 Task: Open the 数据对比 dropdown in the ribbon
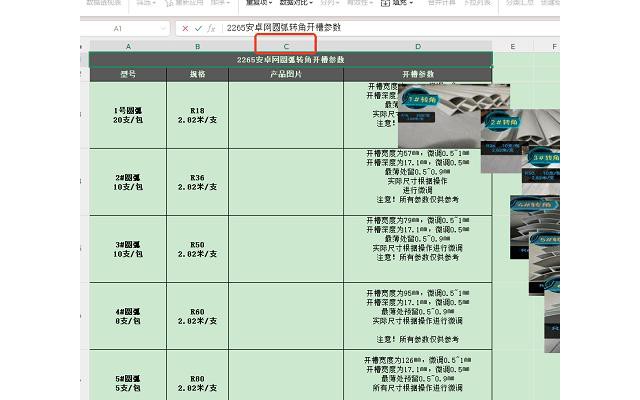tap(296, 3)
